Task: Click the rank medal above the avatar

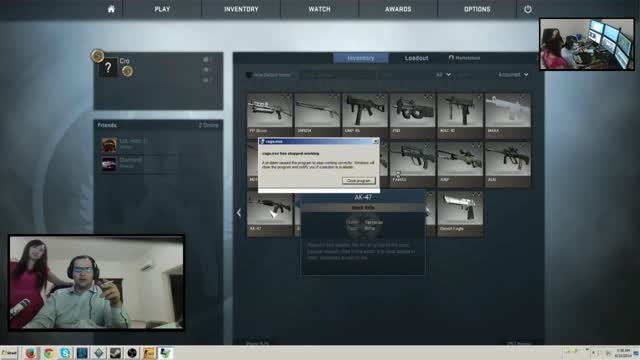Action: 97,56
